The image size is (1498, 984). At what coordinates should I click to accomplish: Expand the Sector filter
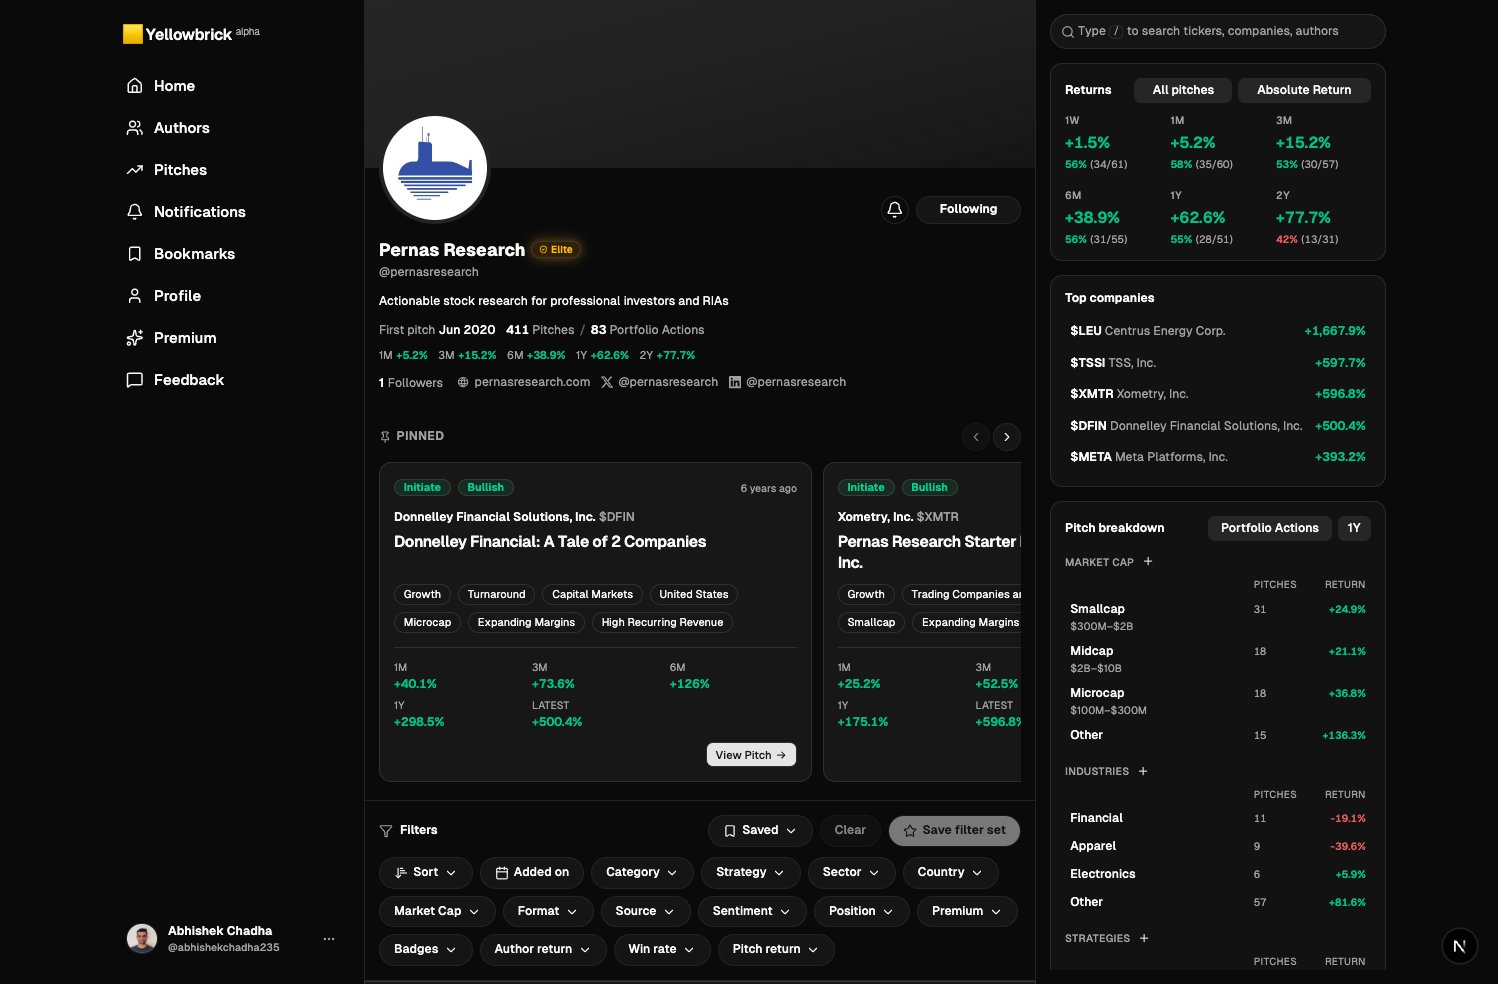[x=851, y=872]
